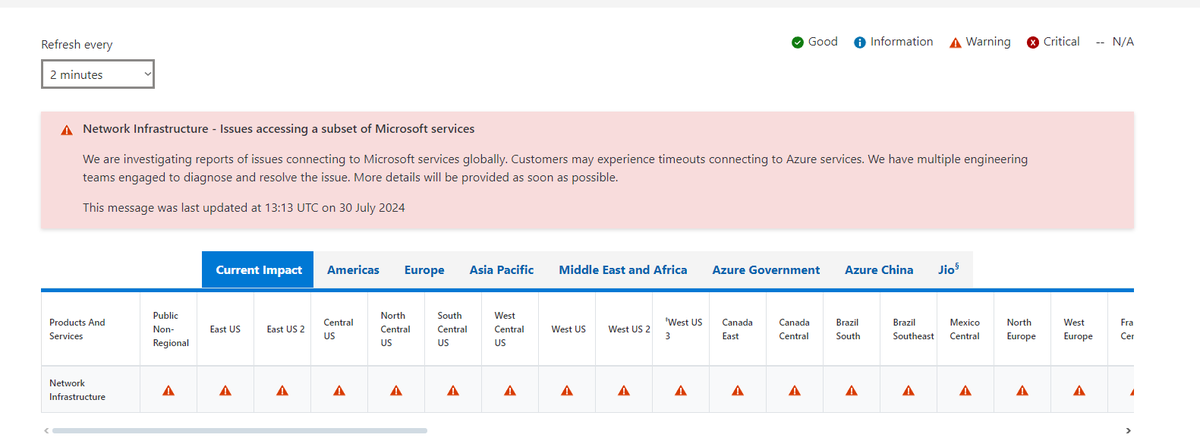Click the North Europe warning icon
Screen dimensions: 1200x444
click(1022, 391)
